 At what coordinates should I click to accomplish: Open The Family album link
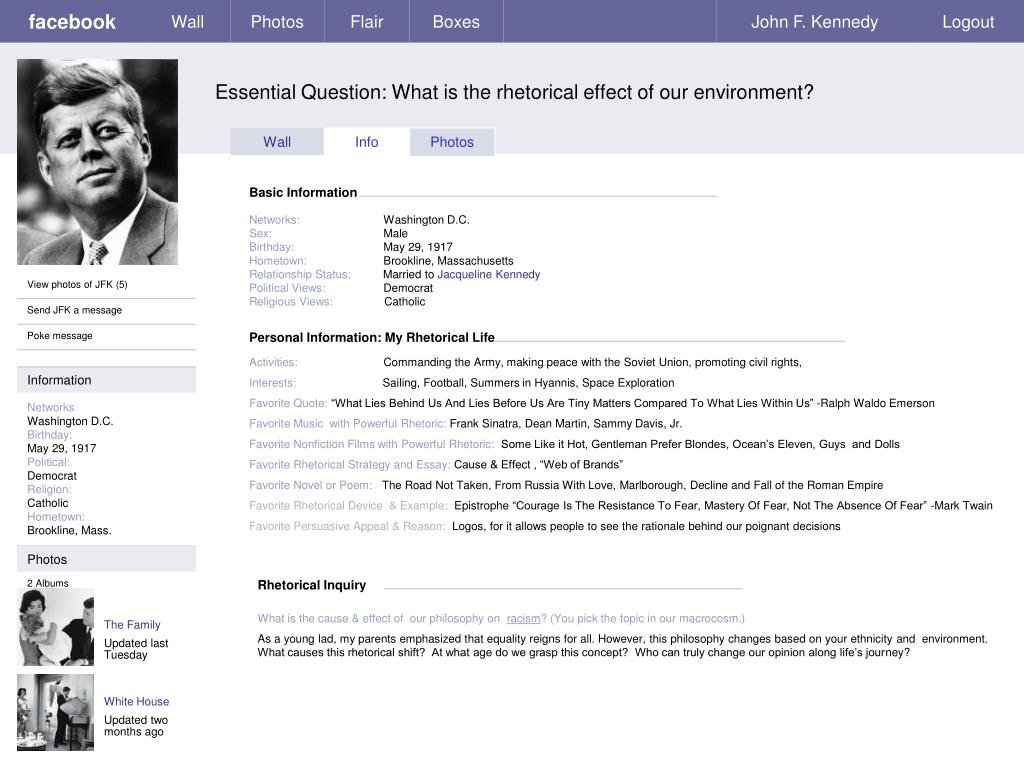(x=132, y=624)
